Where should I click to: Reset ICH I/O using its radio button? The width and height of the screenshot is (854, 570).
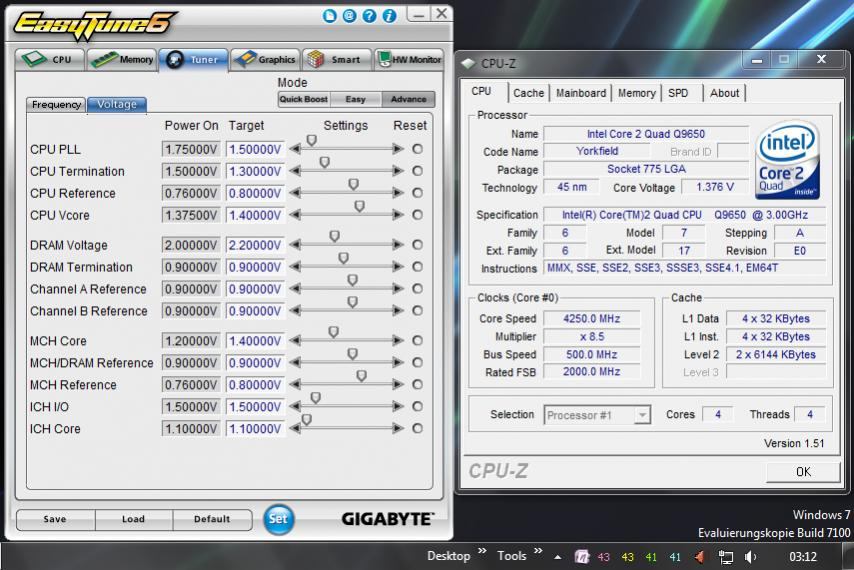[x=417, y=407]
